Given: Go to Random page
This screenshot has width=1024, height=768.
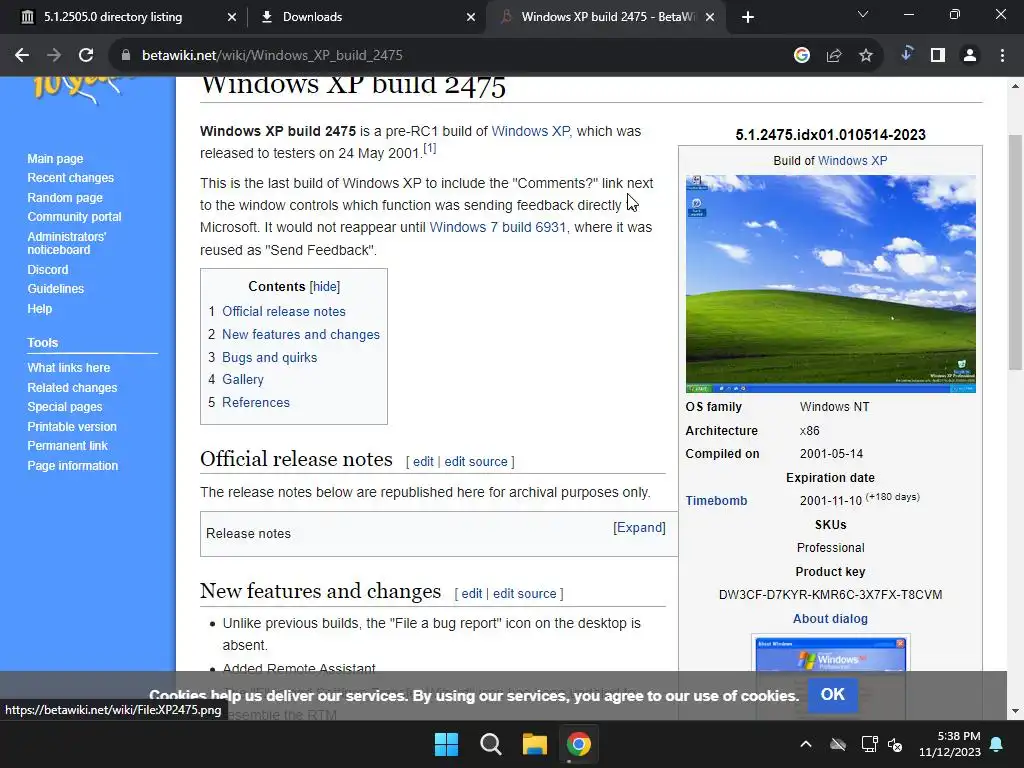Looking at the screenshot, I should tap(65, 197).
